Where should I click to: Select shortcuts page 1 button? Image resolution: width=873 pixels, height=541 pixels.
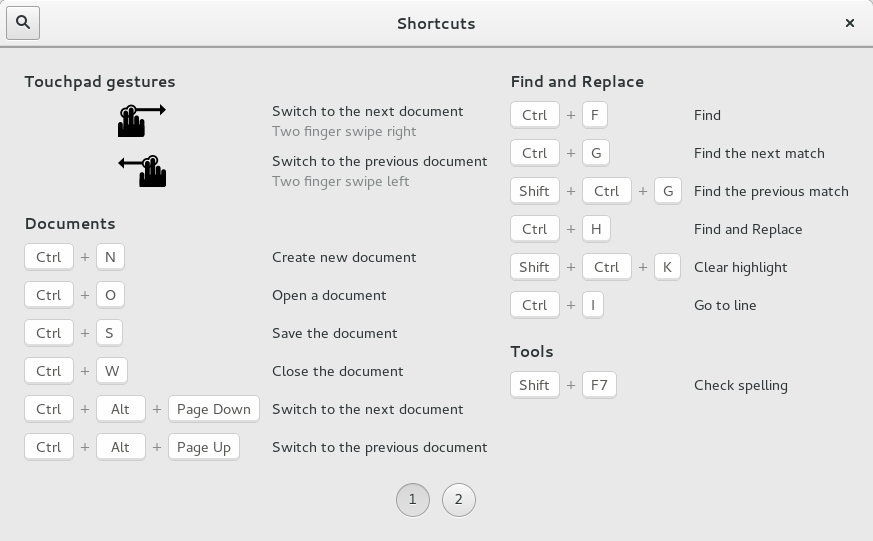(413, 500)
